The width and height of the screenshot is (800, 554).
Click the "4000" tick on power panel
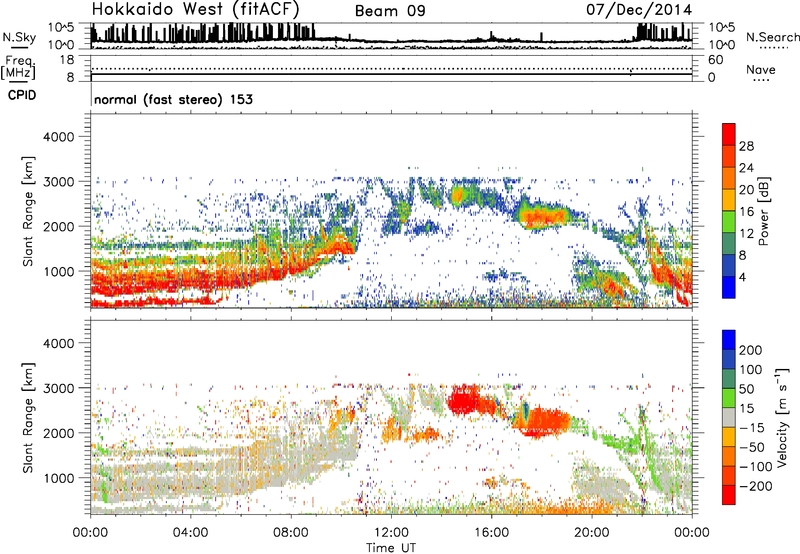click(58, 137)
